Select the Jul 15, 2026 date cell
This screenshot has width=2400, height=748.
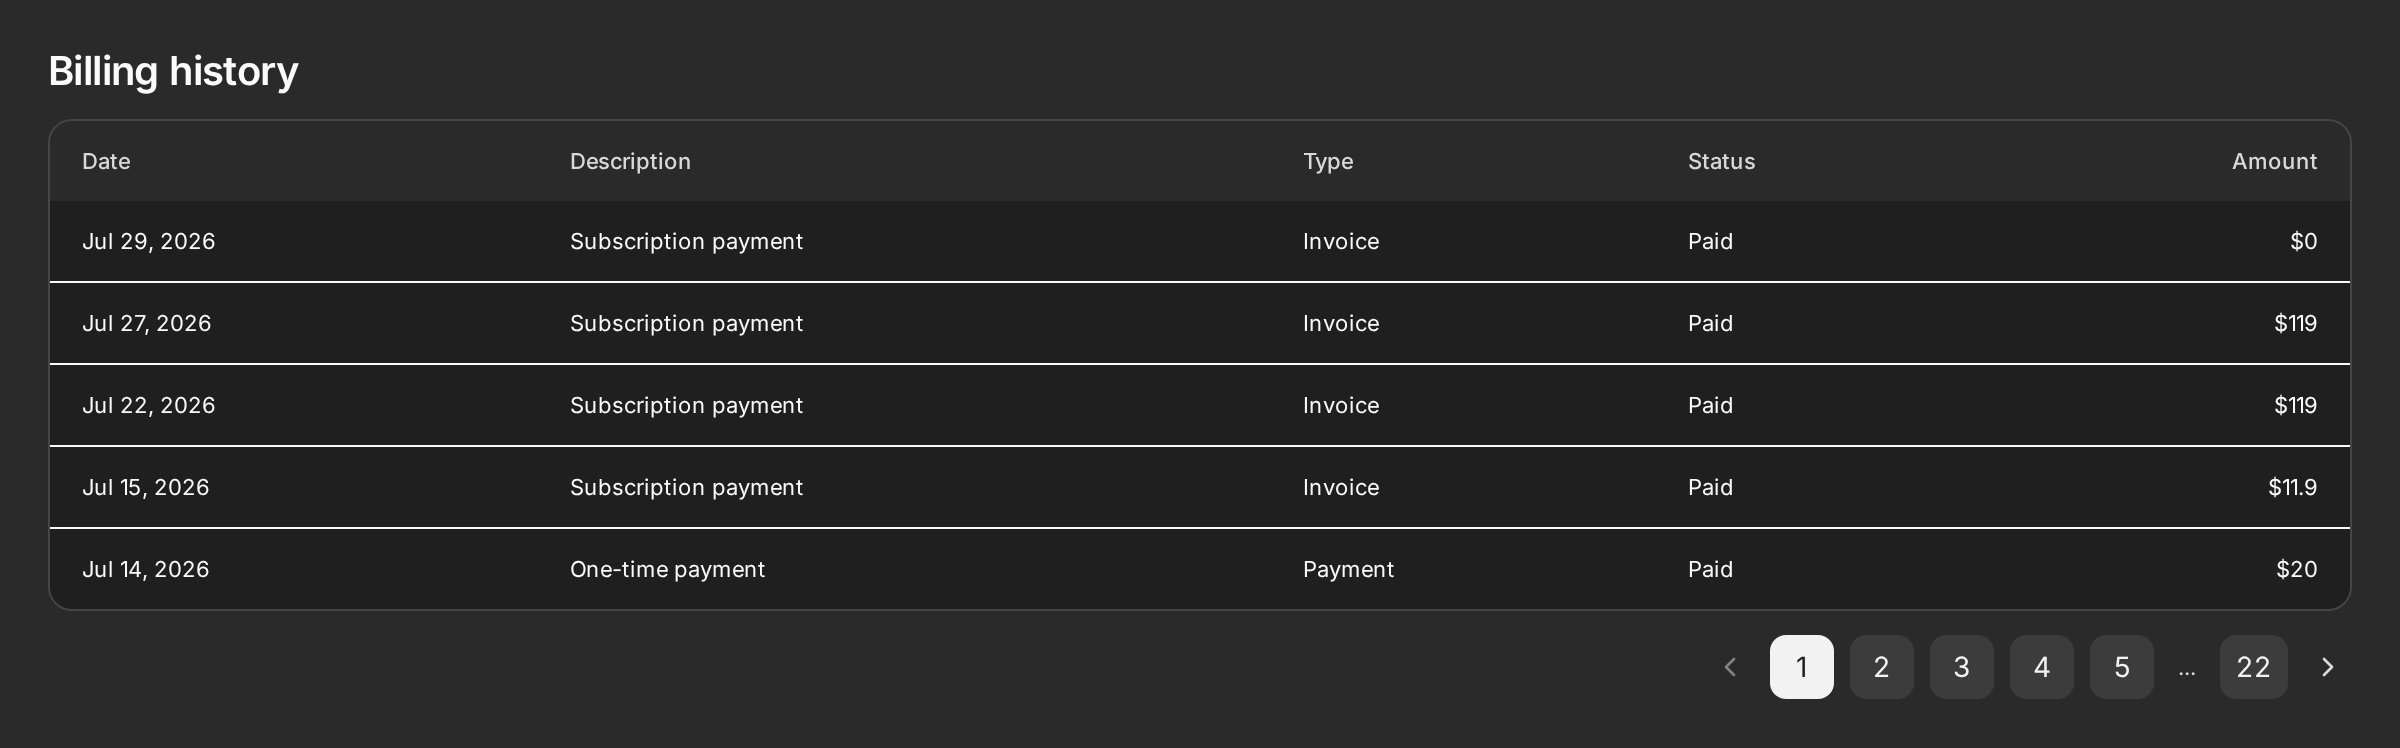(145, 488)
